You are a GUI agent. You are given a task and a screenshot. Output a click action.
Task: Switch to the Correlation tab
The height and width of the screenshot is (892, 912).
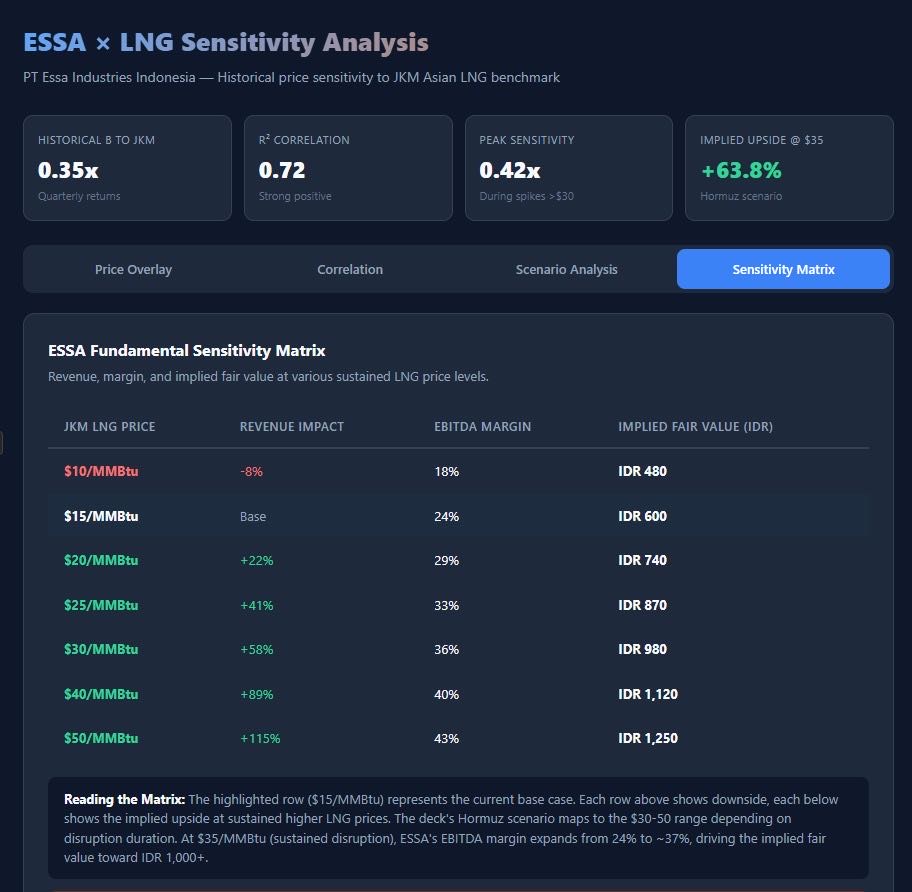coord(350,269)
